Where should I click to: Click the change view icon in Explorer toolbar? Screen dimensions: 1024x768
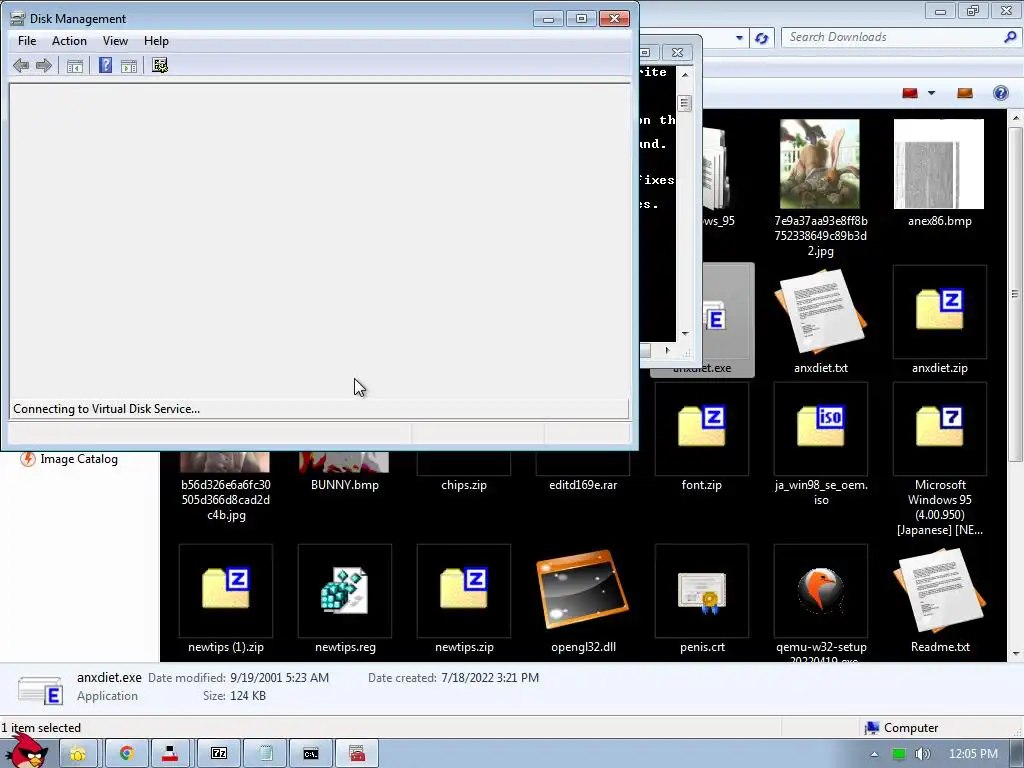click(x=910, y=93)
